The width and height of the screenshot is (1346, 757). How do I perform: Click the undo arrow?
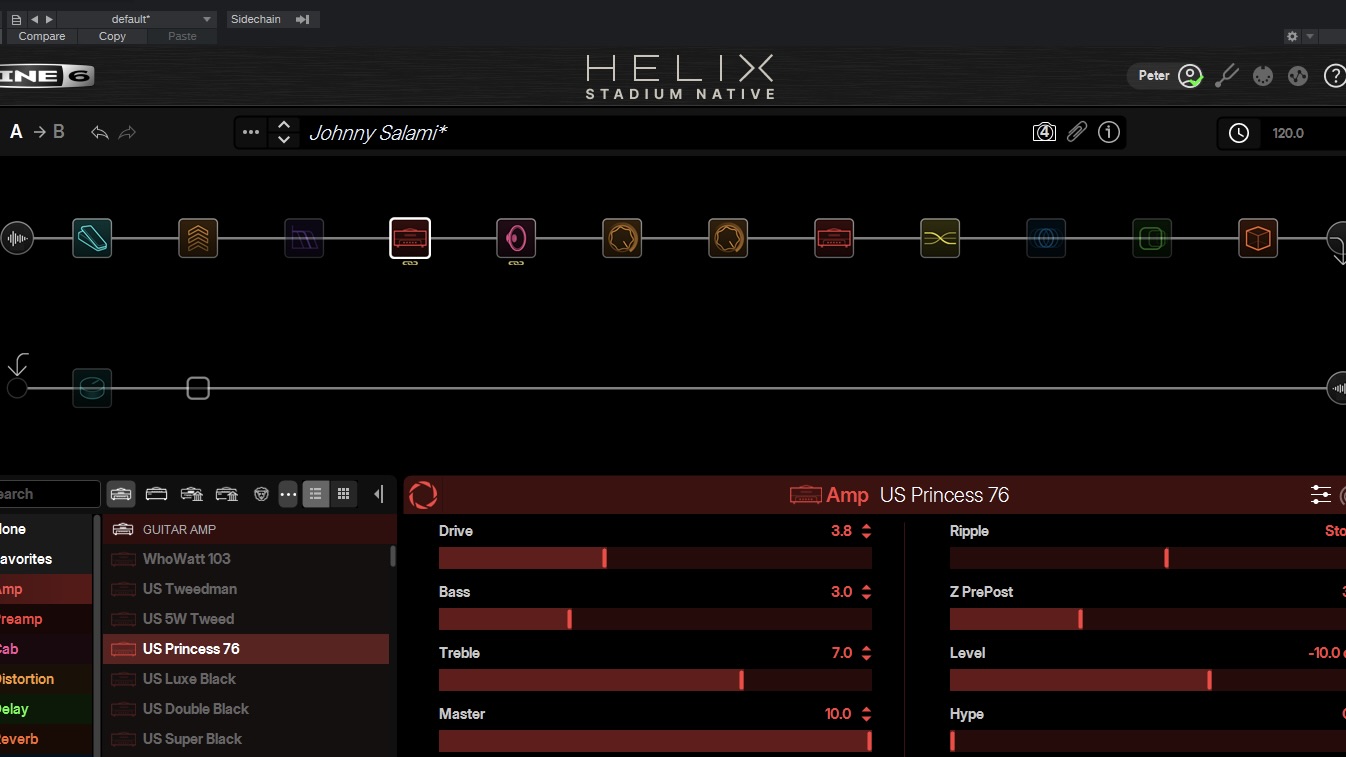[99, 132]
